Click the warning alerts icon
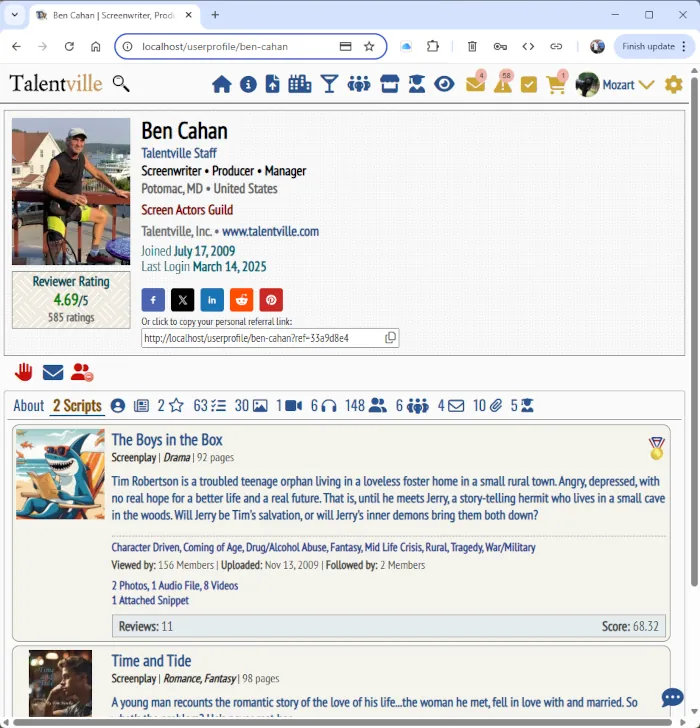 (x=502, y=85)
